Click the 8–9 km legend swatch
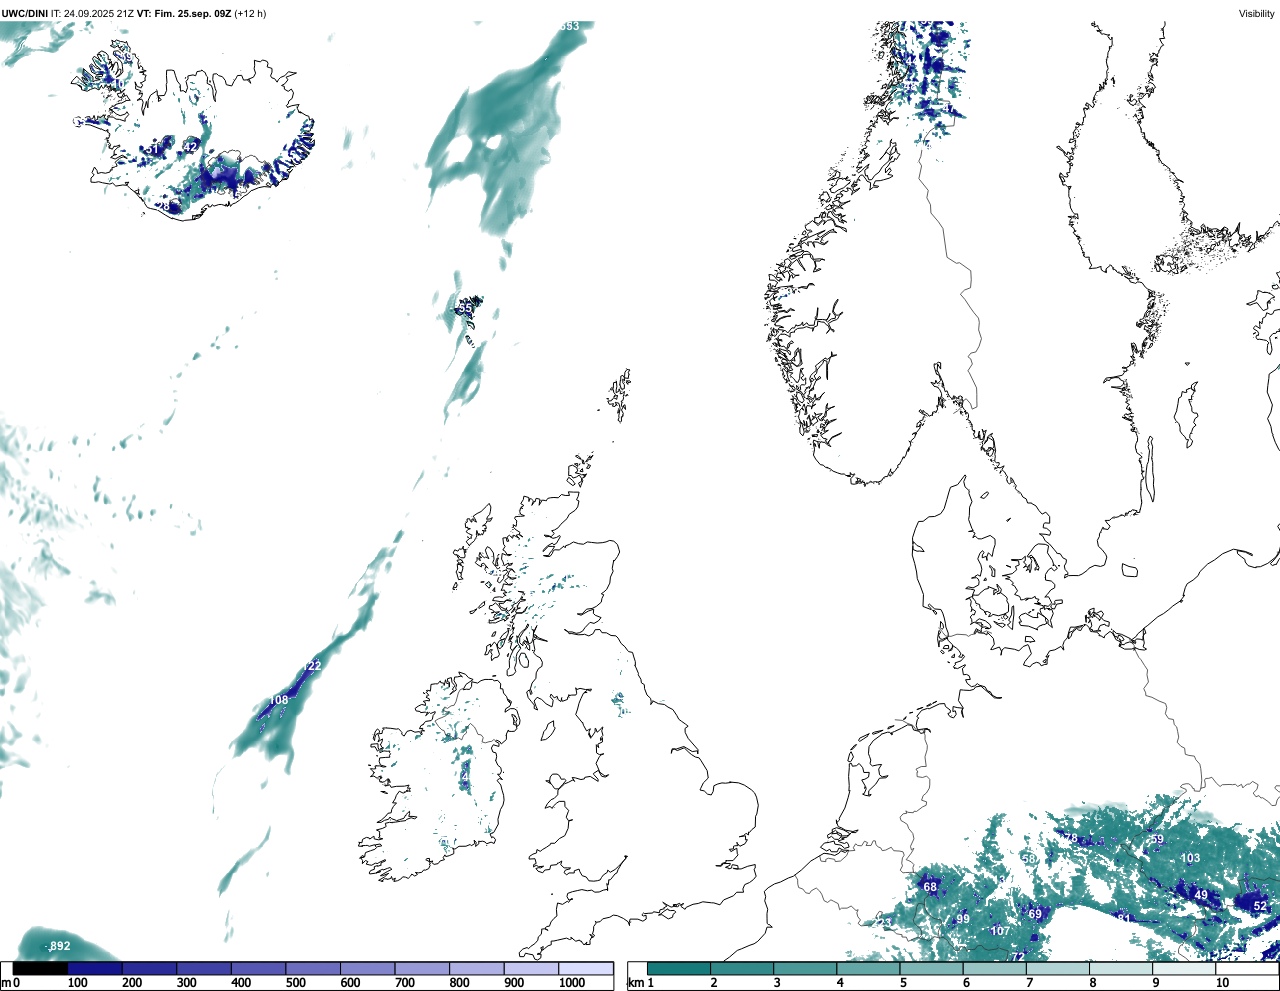The image size is (1280, 991). click(x=1122, y=969)
